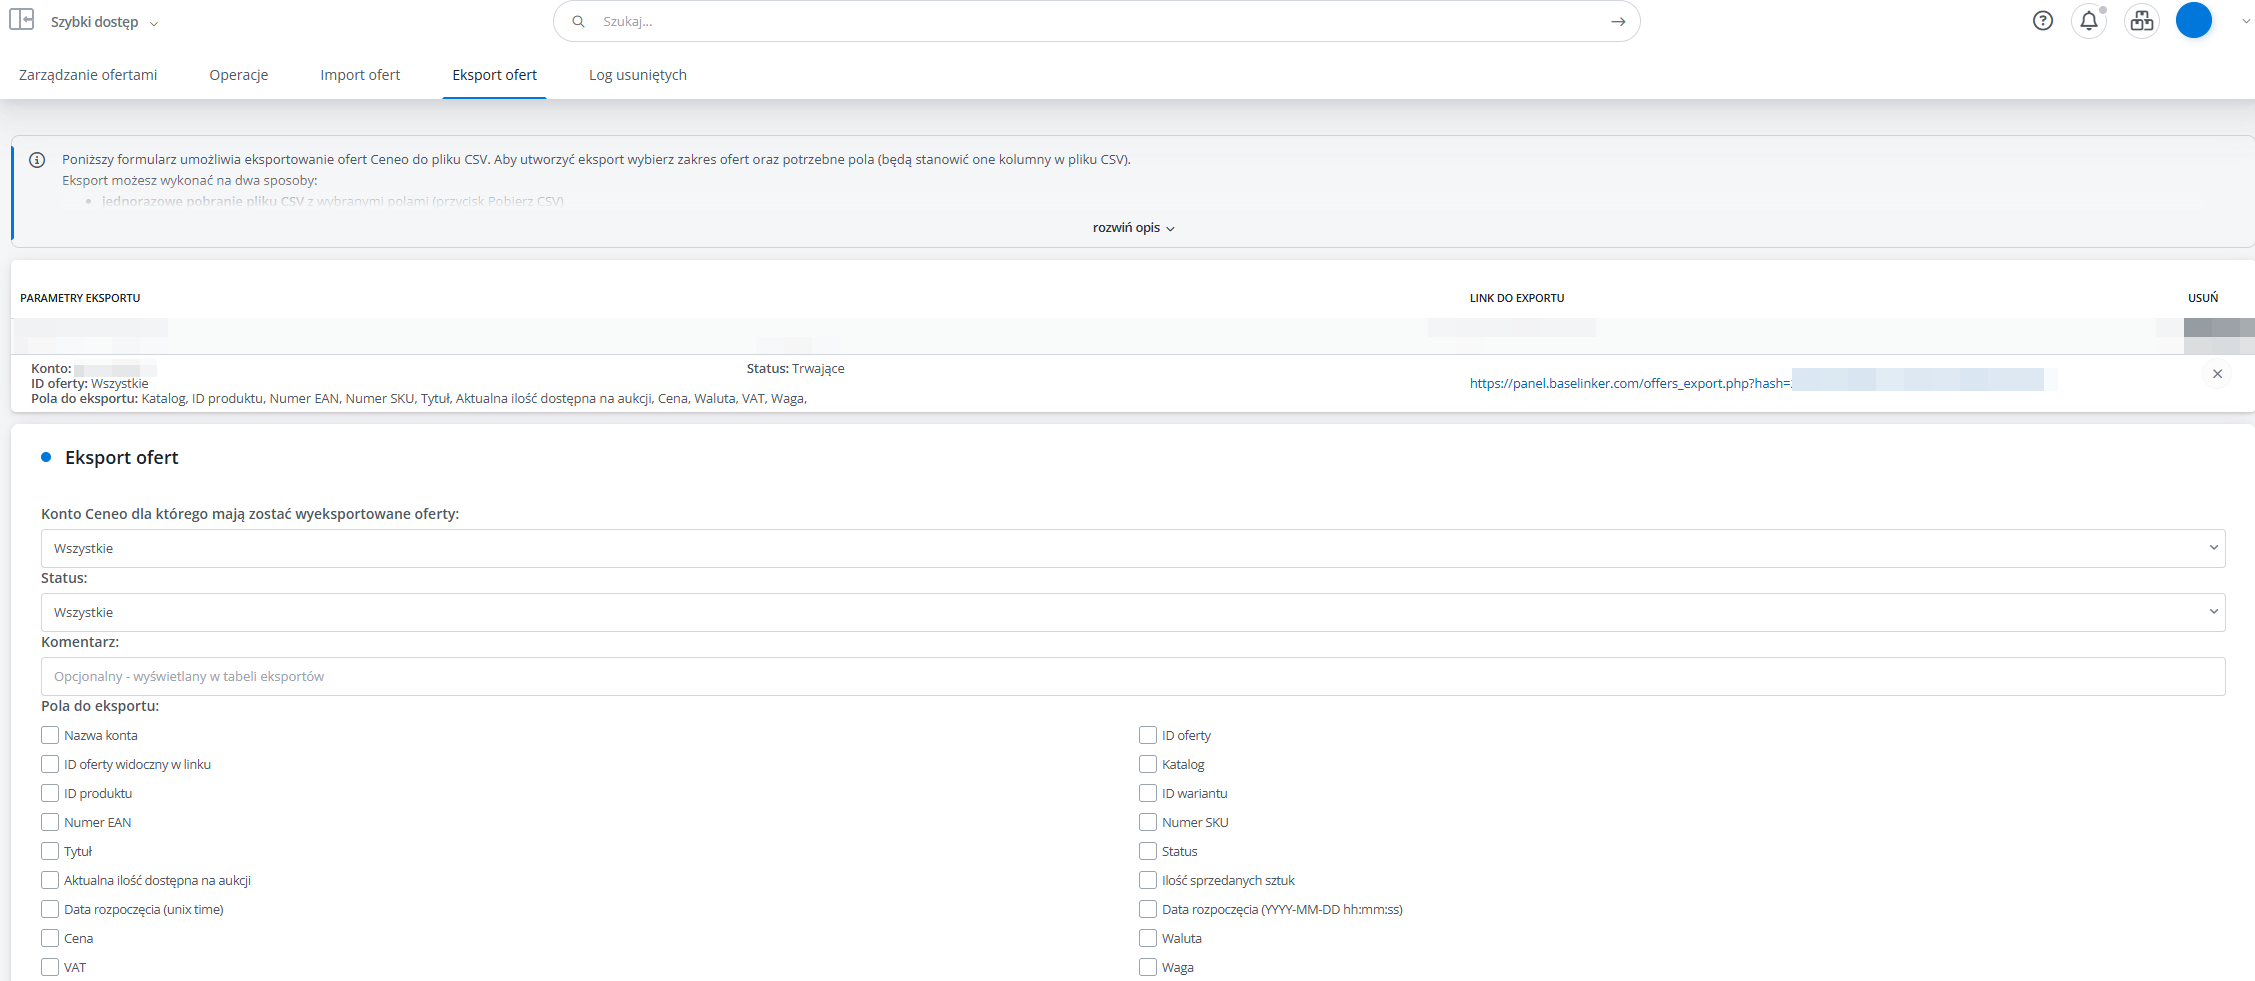Open the baselinker offers export link
This screenshot has width=2255, height=981.
[1629, 383]
